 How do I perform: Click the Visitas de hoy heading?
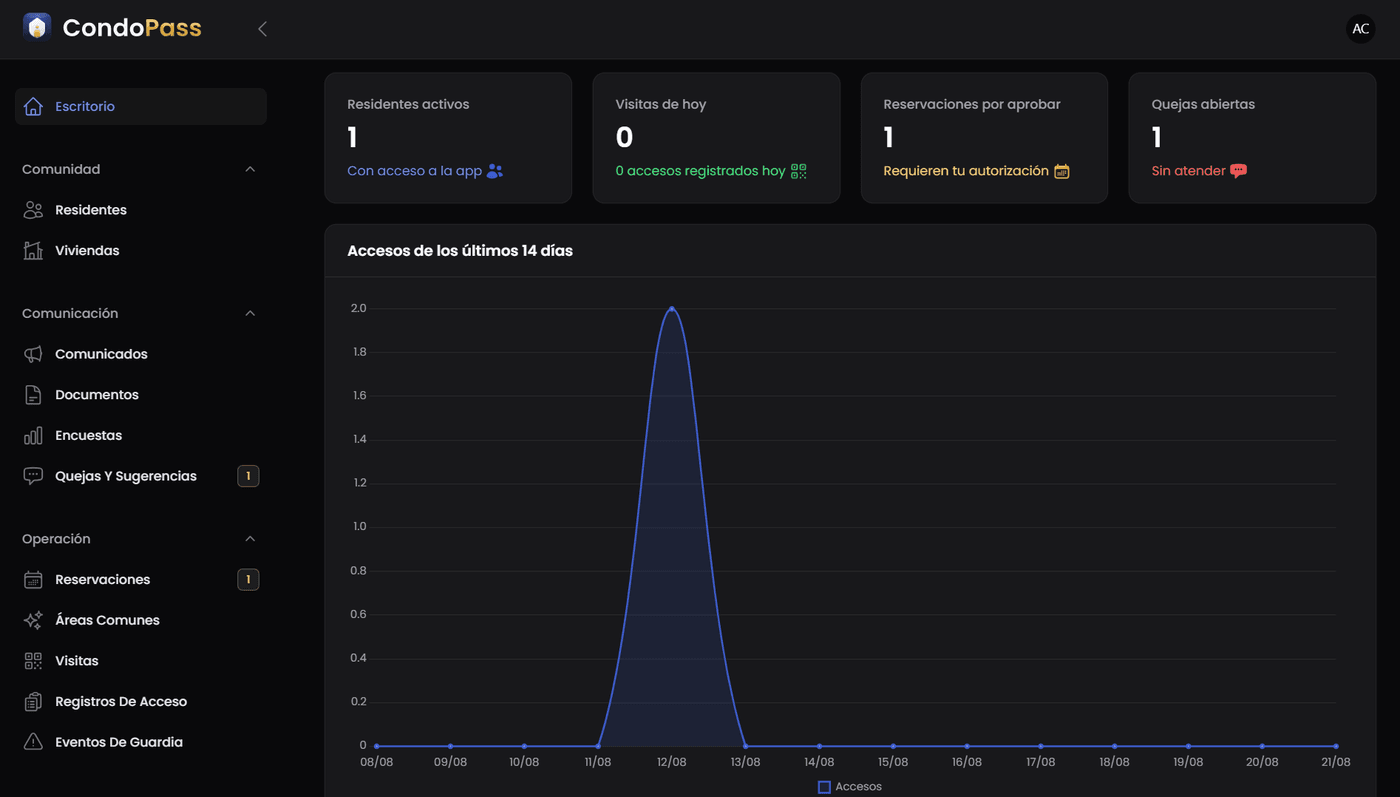661,104
